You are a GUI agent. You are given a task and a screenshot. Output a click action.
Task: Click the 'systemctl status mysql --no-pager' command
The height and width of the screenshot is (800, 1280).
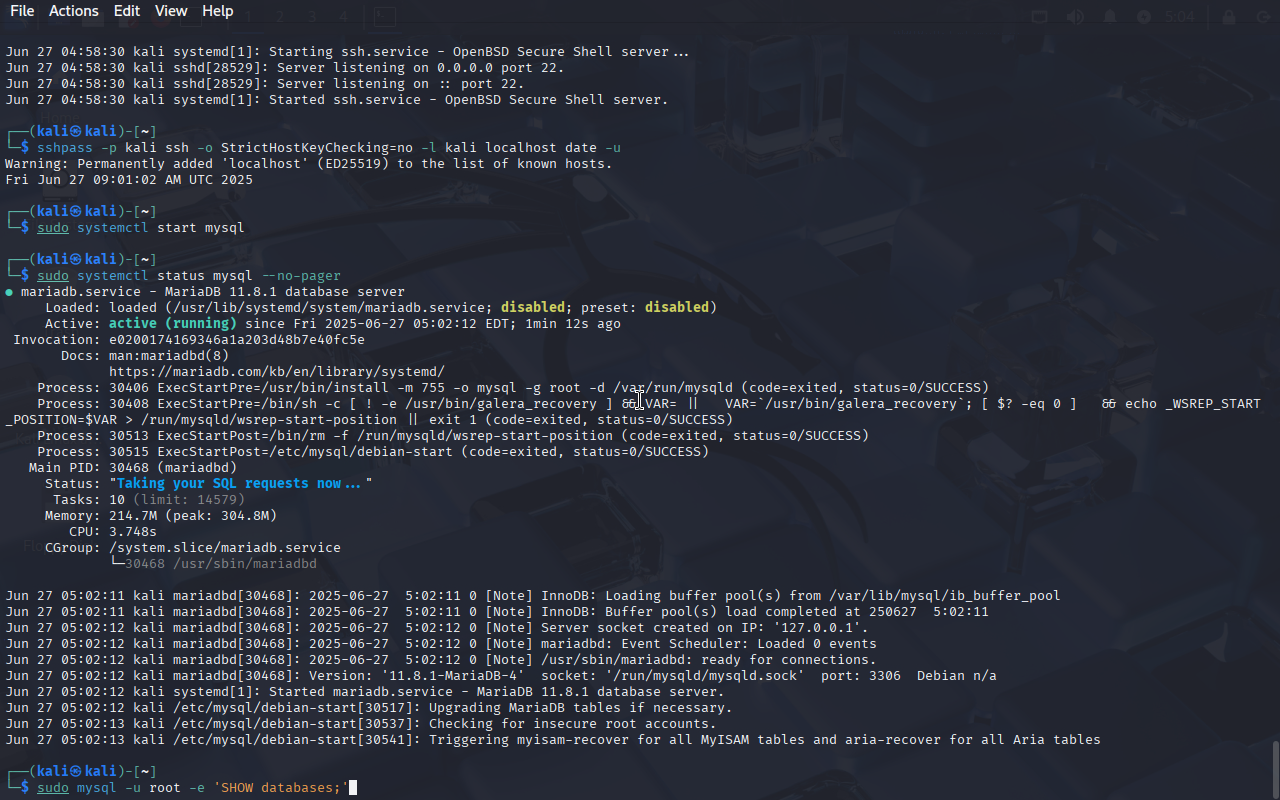click(189, 276)
